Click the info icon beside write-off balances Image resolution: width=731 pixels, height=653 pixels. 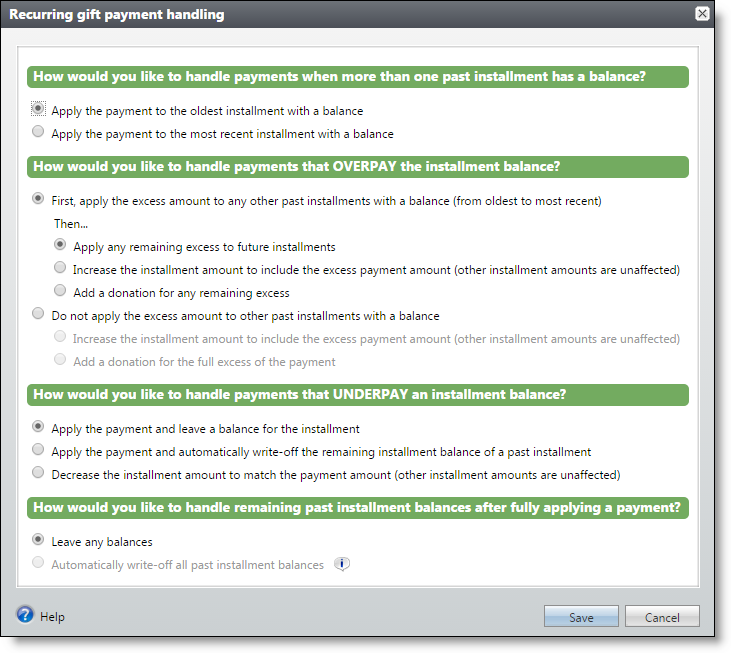click(x=342, y=564)
